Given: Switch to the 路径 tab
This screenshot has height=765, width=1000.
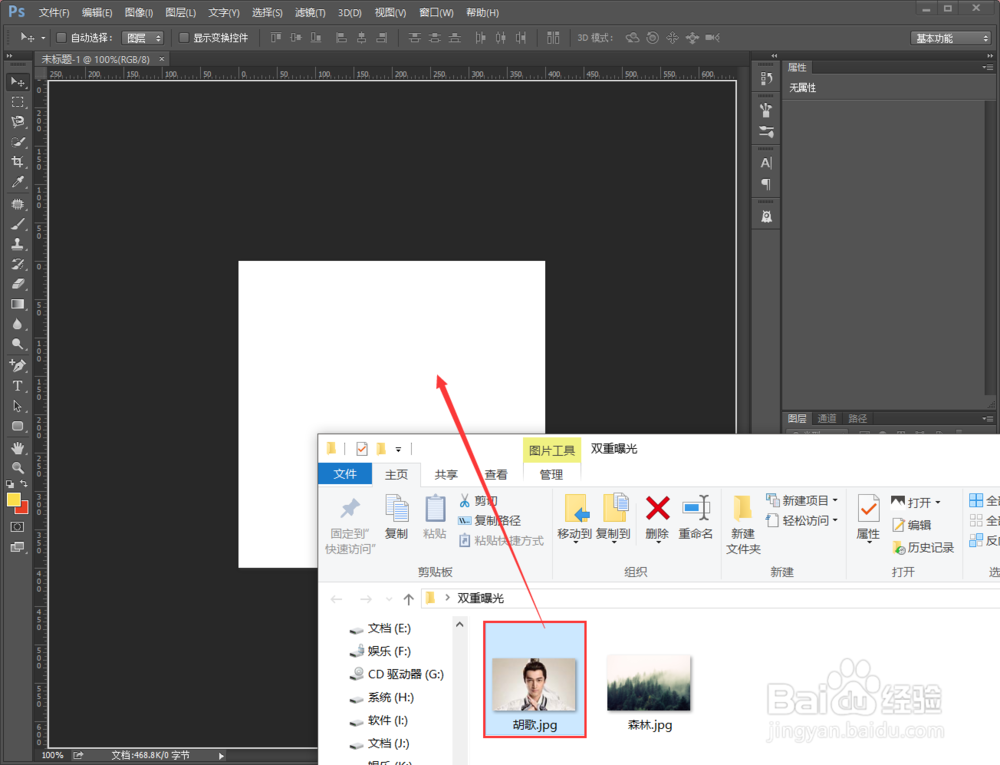Looking at the screenshot, I should click(857, 418).
